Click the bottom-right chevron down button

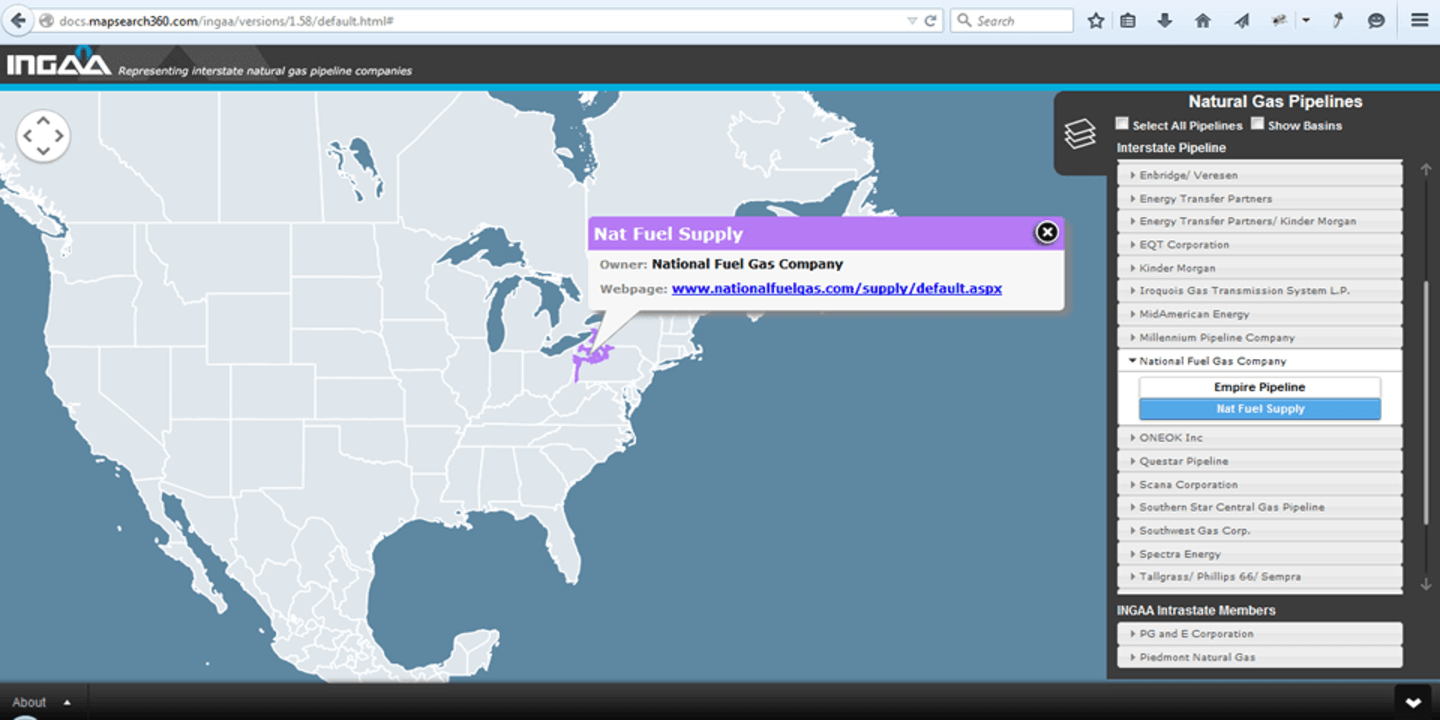1413,702
